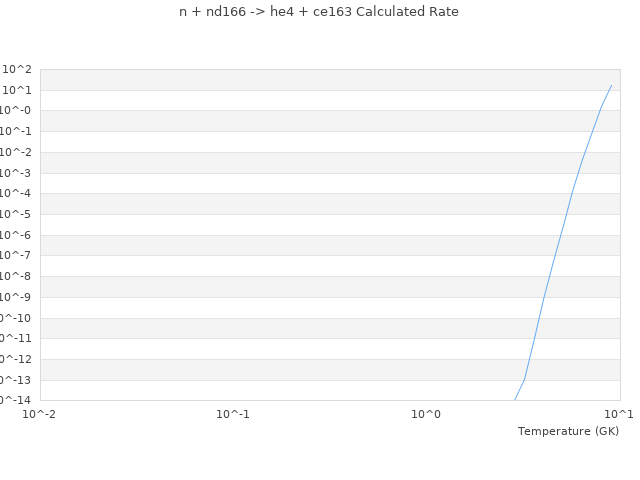The width and height of the screenshot is (640, 480).
Task: Click the y-axis tick label 10^-12
Action: click(15, 359)
